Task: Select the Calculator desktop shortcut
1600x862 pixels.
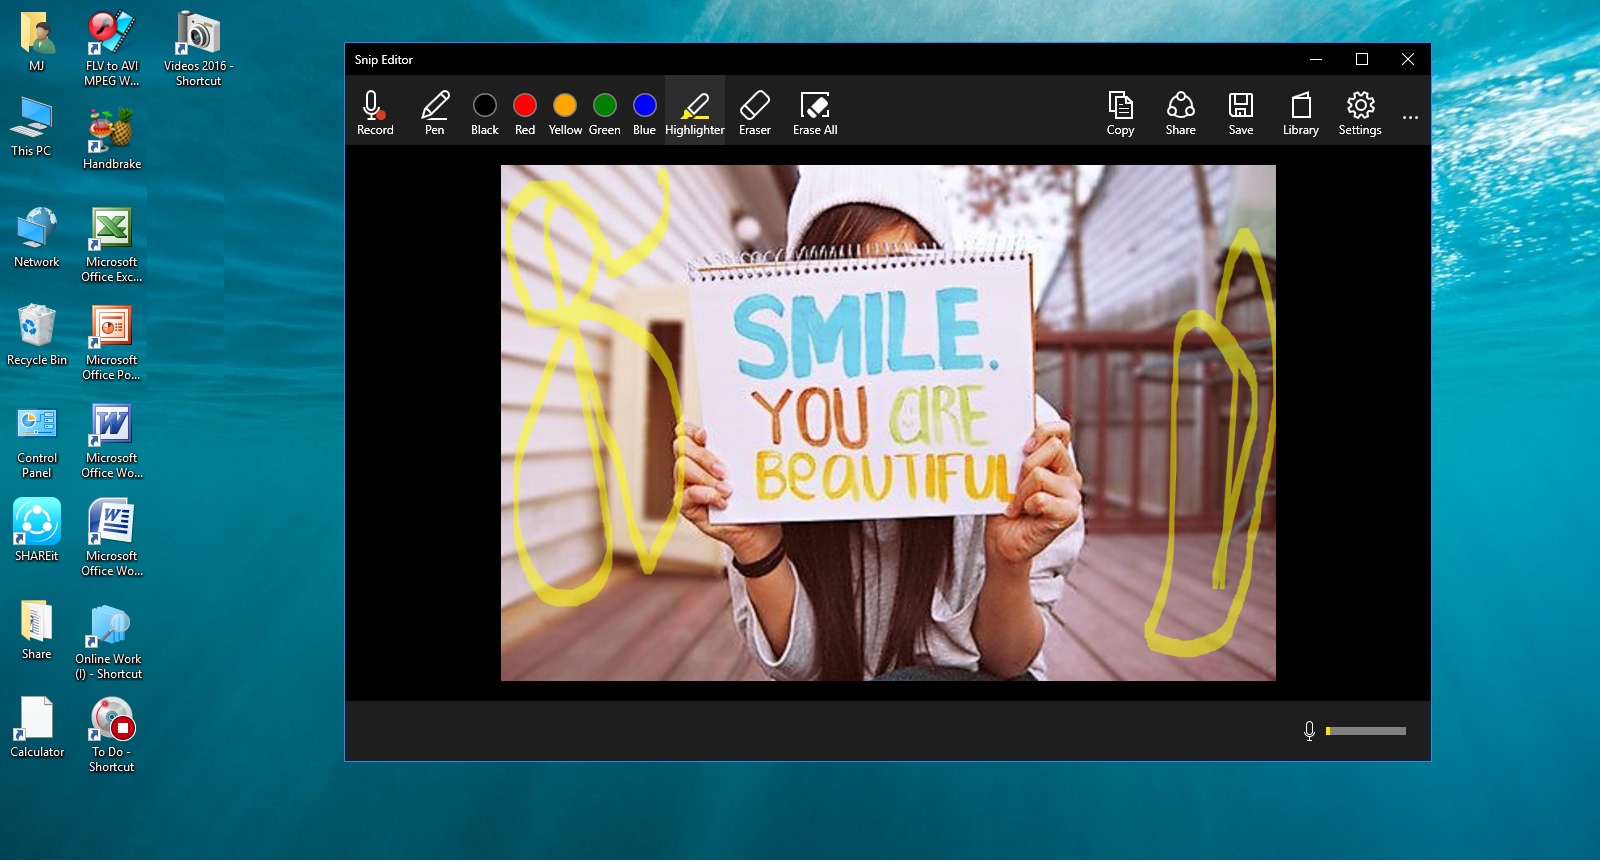Action: pyautogui.click(x=37, y=727)
